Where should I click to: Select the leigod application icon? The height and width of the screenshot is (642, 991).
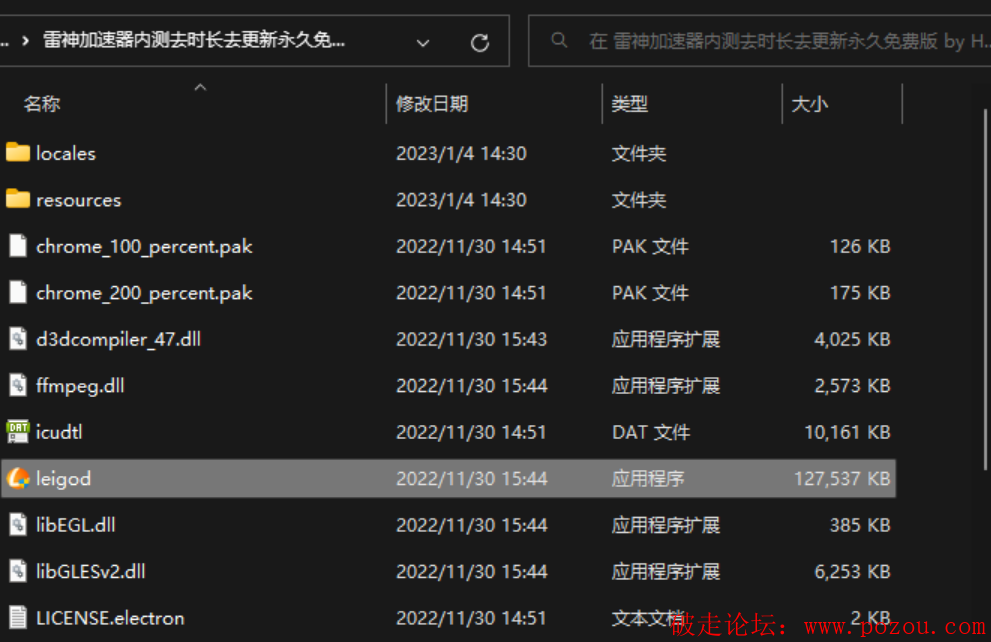coord(18,479)
